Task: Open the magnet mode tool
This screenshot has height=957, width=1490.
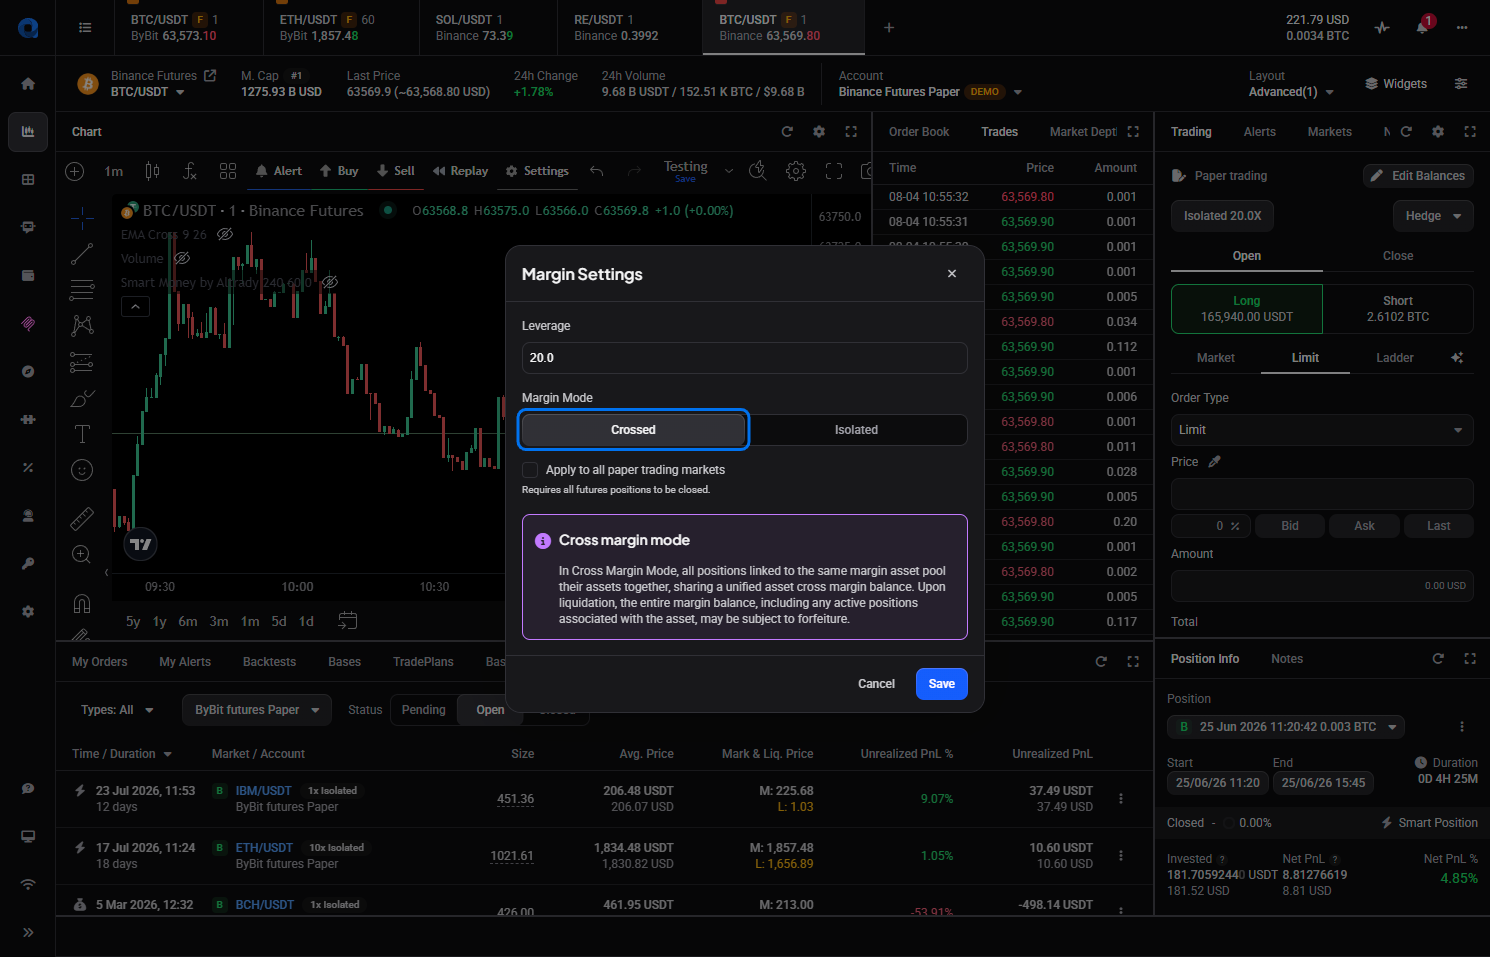Action: [x=82, y=604]
